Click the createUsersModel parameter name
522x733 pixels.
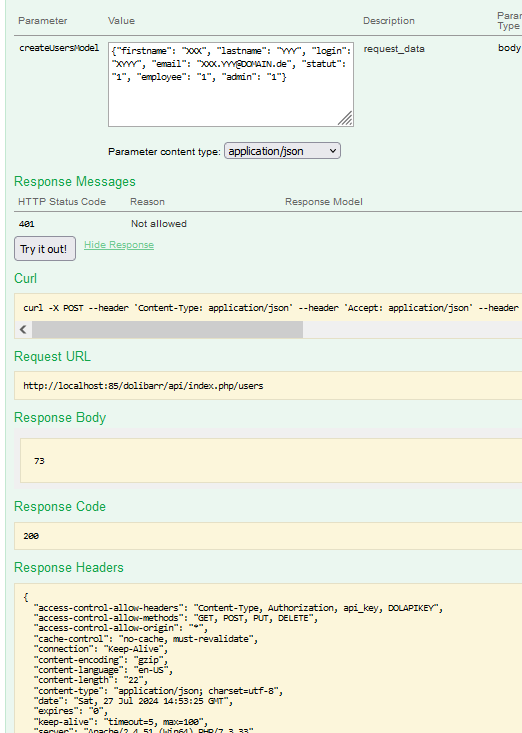click(x=59, y=48)
